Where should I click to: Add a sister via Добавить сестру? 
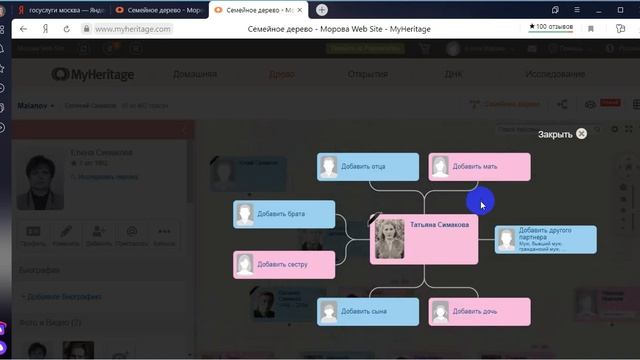284,264
